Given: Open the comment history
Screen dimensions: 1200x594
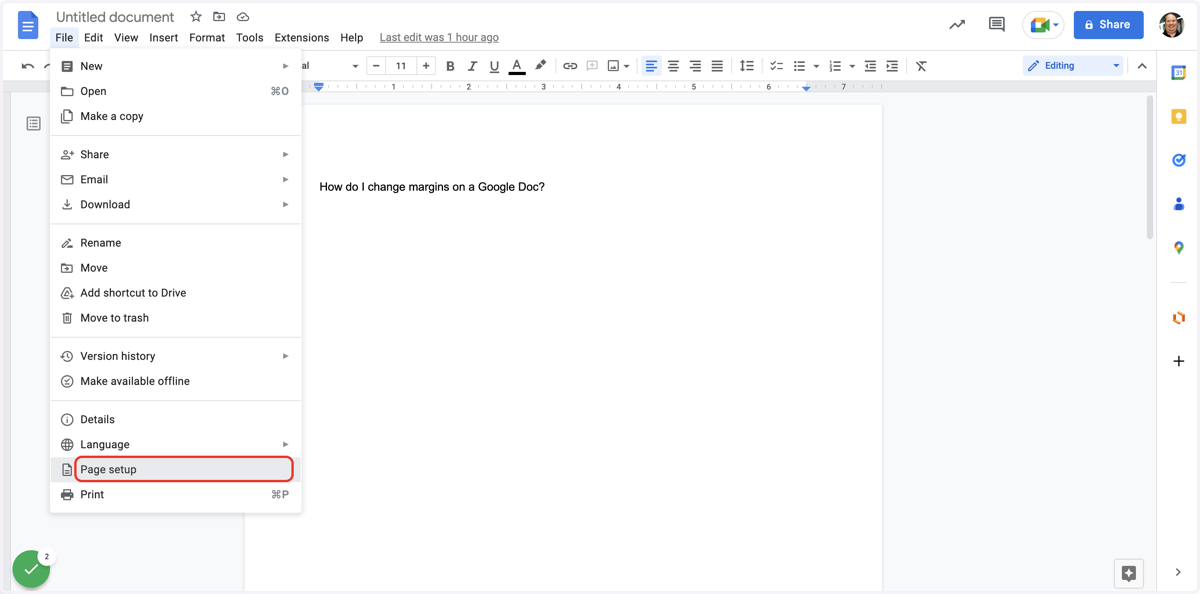Looking at the screenshot, I should coord(997,25).
